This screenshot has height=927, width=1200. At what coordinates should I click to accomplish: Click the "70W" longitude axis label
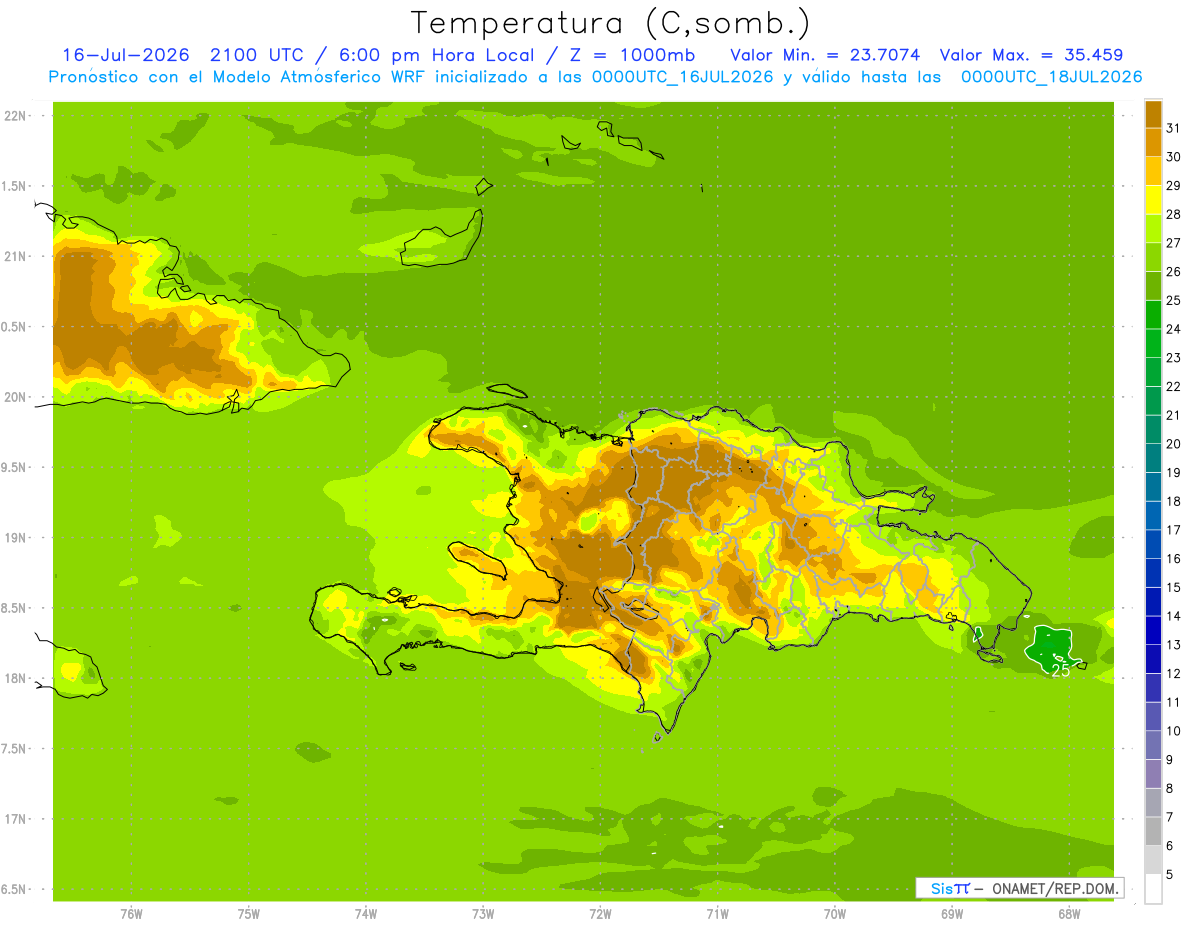[835, 914]
